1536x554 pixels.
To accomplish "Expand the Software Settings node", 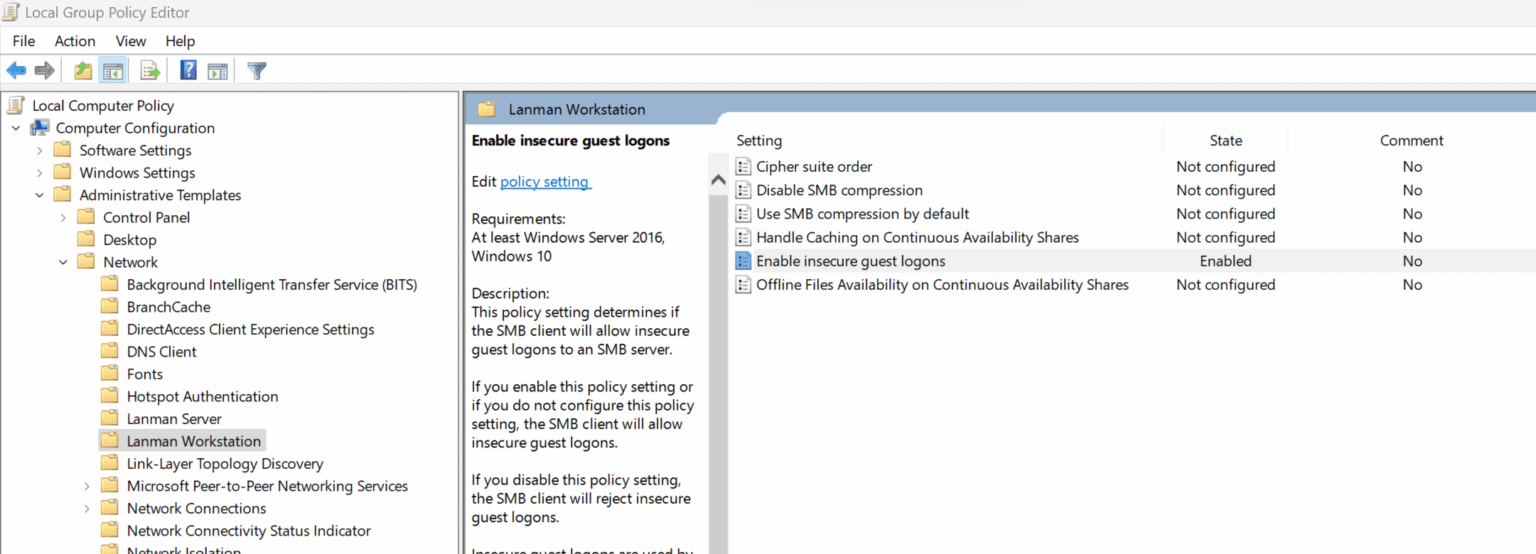I will click(x=40, y=150).
